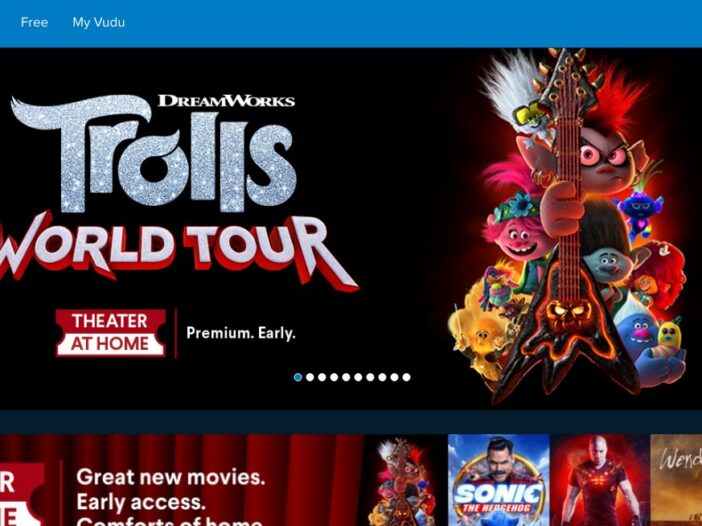
Task: Select the eighth carousel dot
Action: click(382, 377)
